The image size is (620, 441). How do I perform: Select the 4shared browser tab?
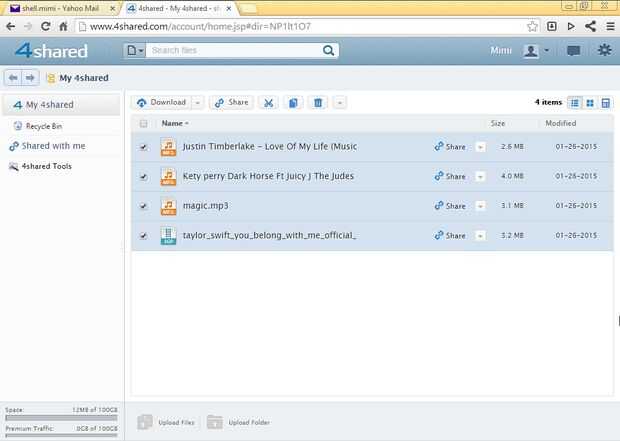(x=179, y=8)
